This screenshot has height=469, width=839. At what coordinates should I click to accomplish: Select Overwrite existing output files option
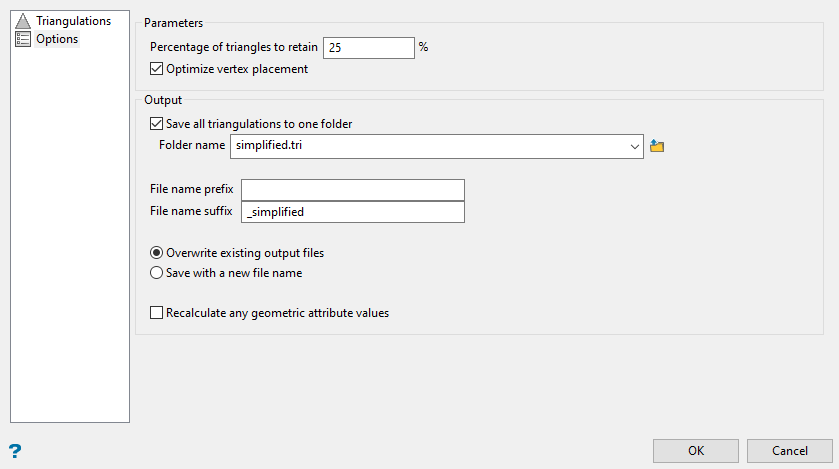156,253
